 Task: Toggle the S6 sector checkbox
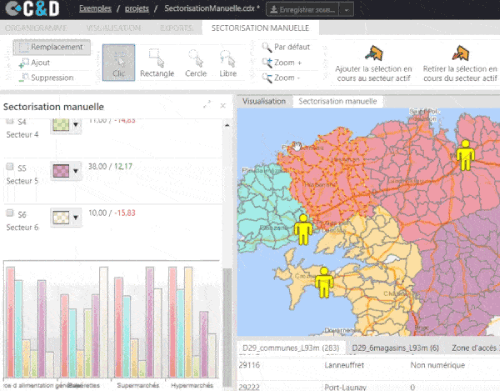pos(10,213)
